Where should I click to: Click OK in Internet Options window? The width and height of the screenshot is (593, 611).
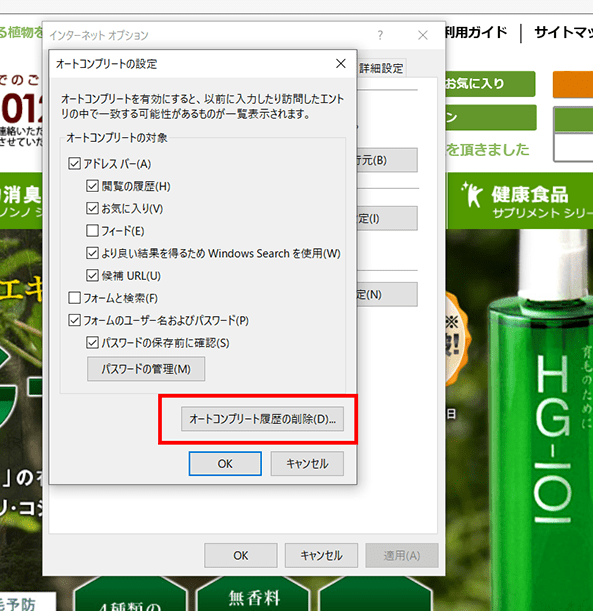240,555
